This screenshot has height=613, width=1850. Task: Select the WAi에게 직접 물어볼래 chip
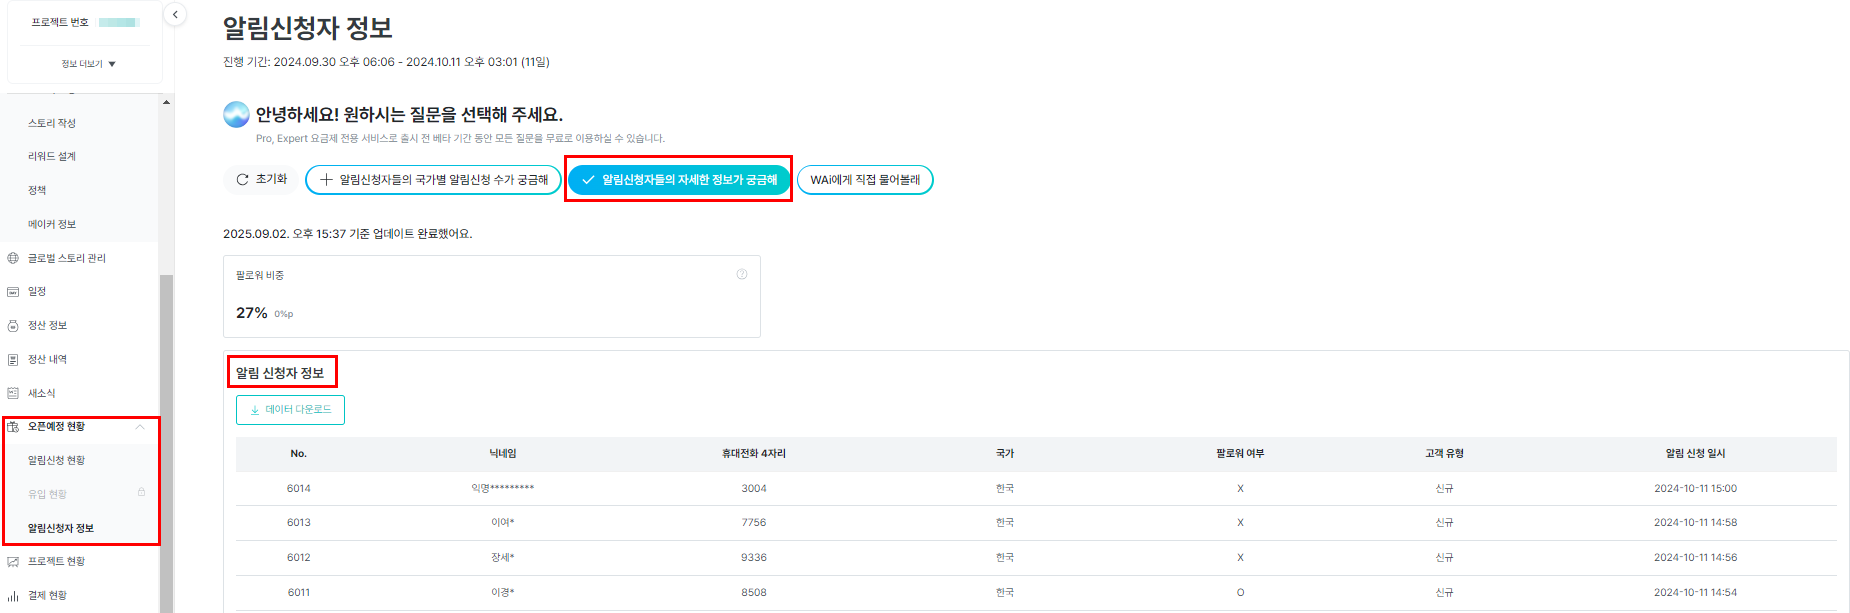[865, 180]
